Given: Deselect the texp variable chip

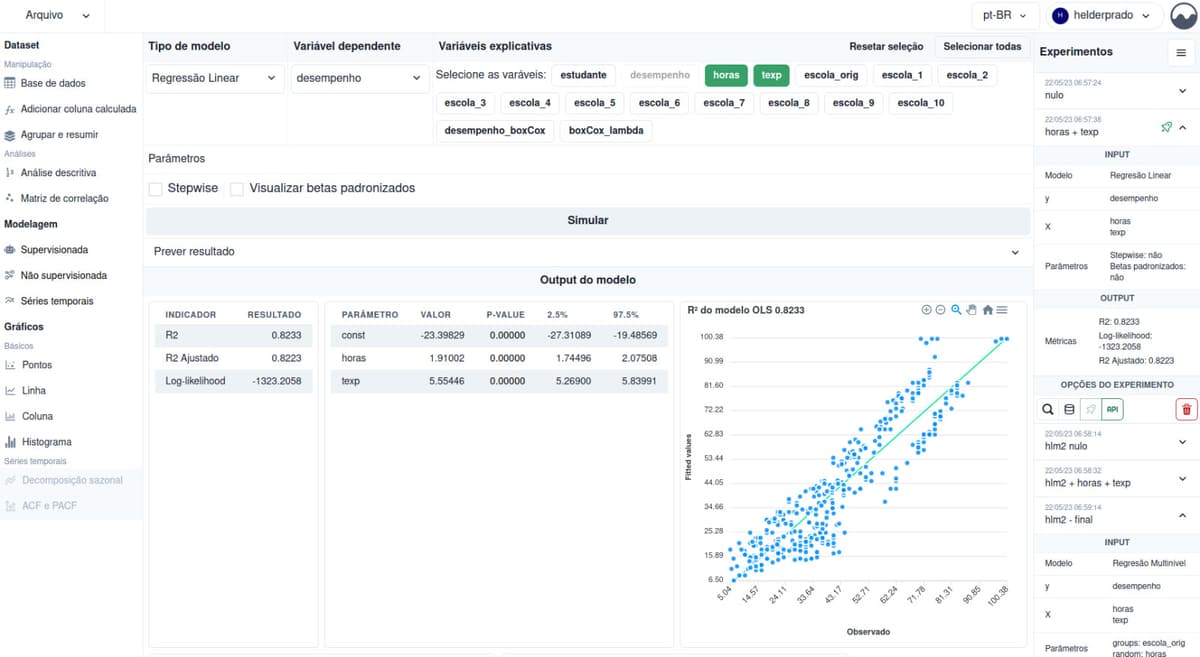Looking at the screenshot, I should (x=771, y=75).
